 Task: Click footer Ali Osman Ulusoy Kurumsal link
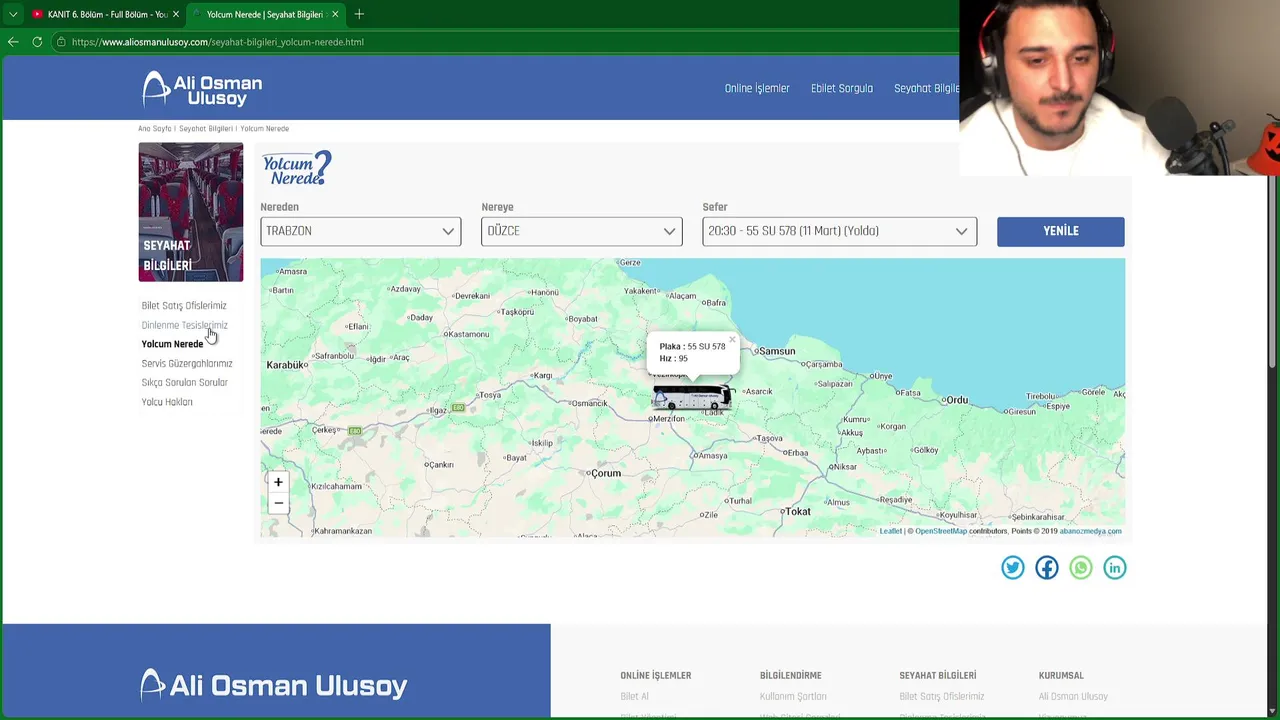(1073, 697)
